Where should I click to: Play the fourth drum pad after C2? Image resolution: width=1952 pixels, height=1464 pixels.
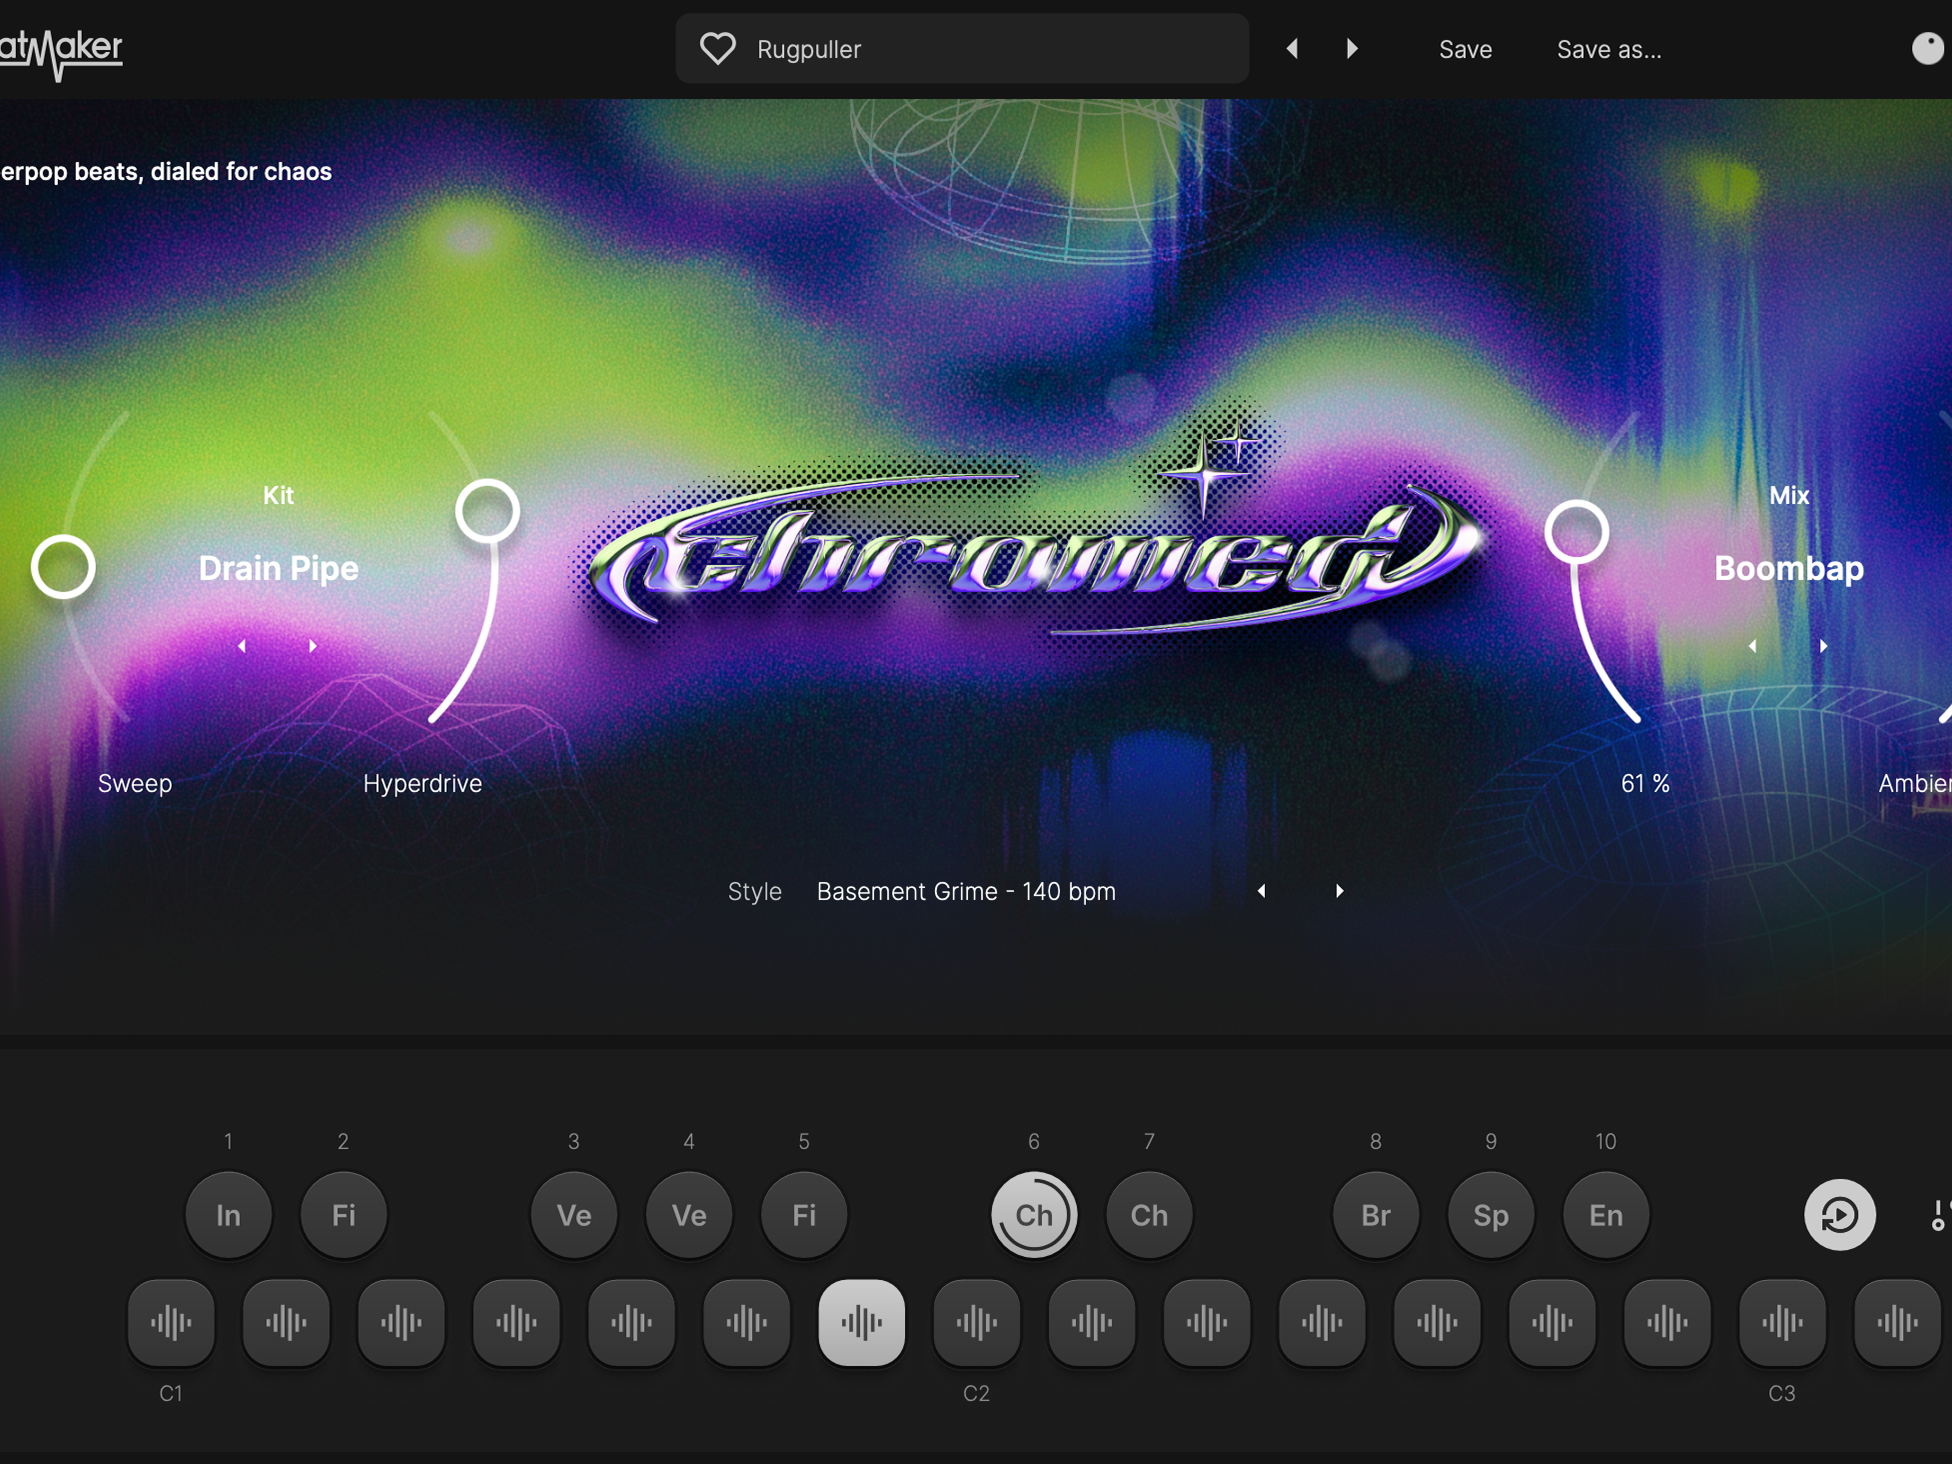click(x=1437, y=1323)
